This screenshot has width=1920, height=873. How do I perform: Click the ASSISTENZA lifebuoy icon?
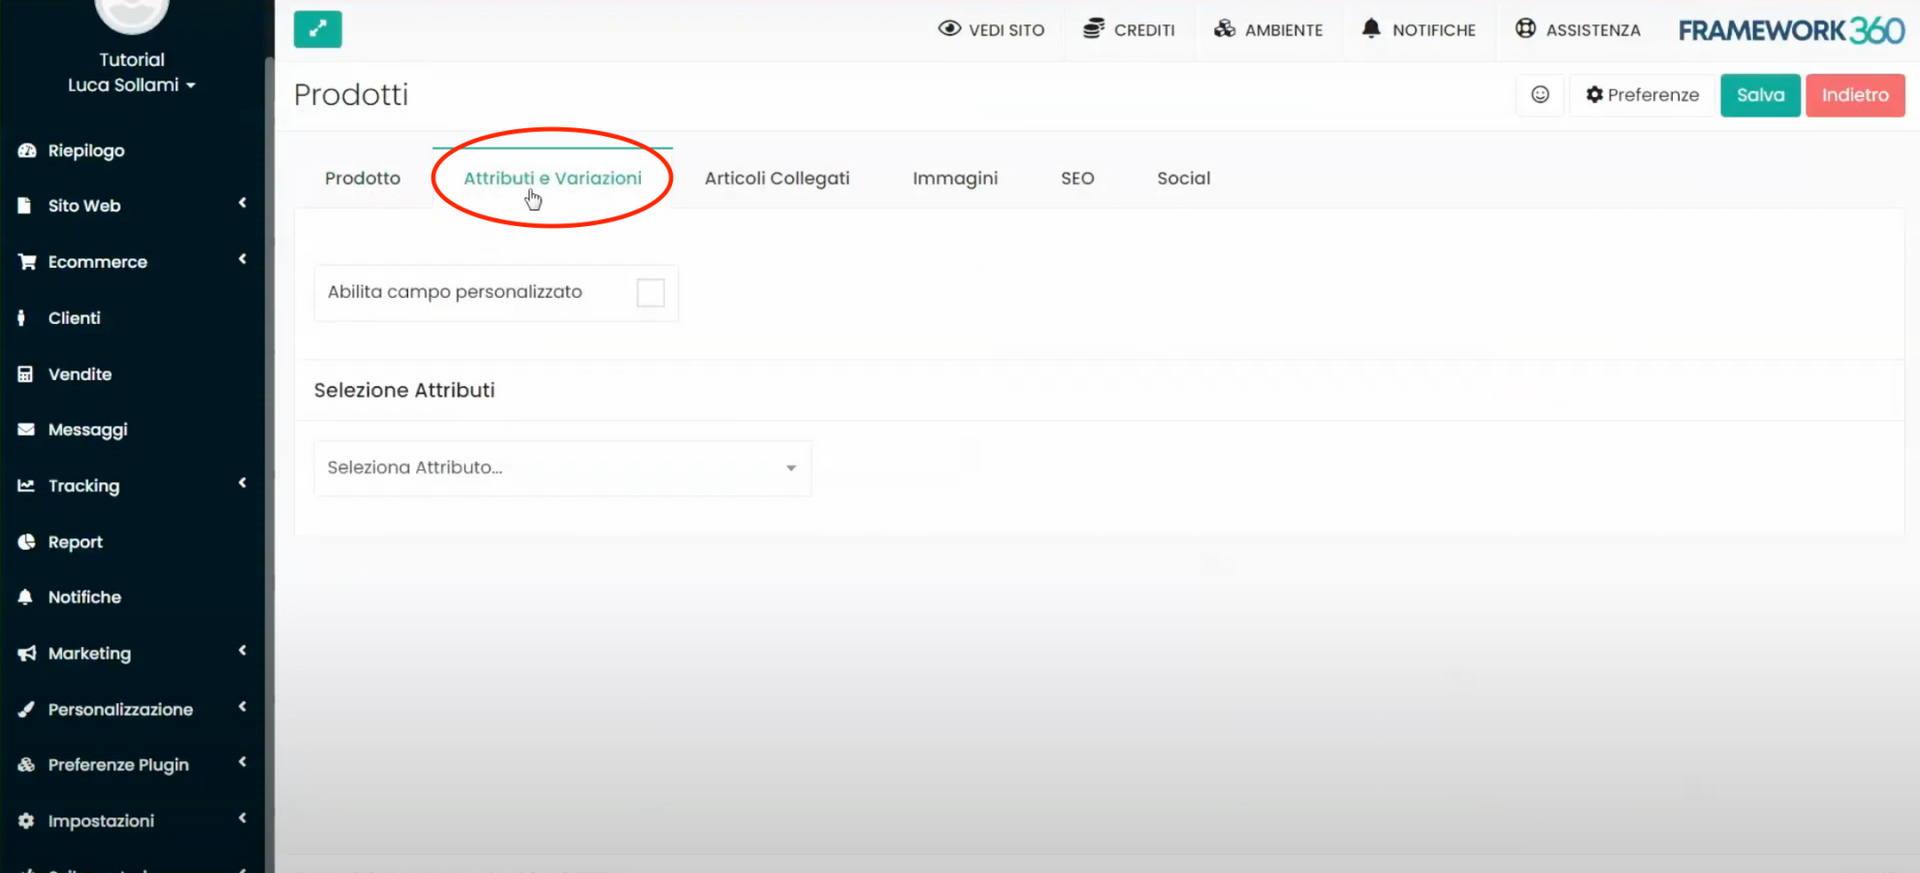pyautogui.click(x=1525, y=29)
